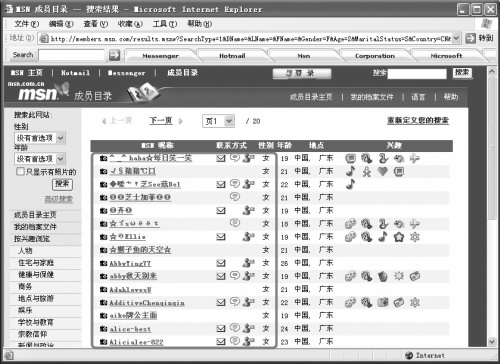Click the camera icon beside alice-best

pos(104,329)
